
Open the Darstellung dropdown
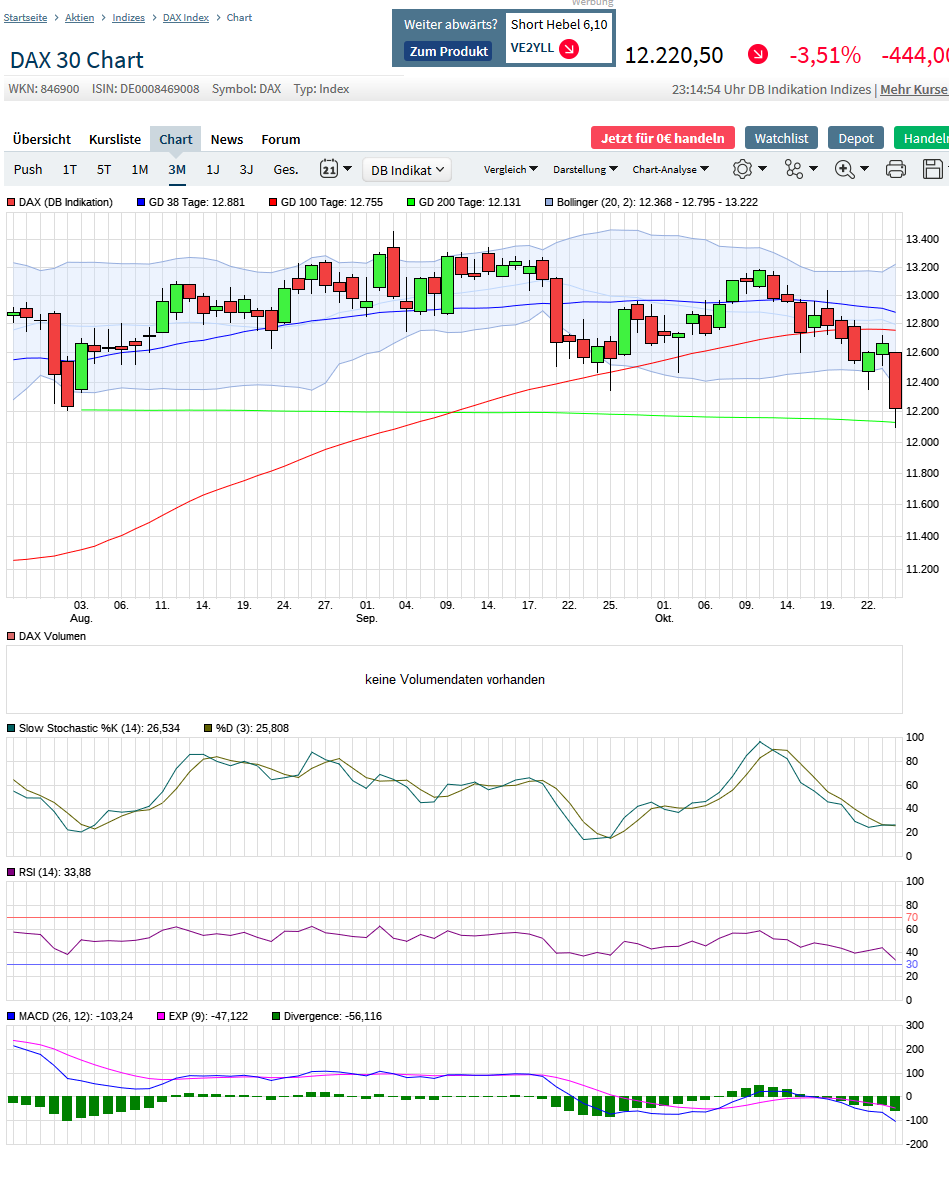(x=587, y=169)
